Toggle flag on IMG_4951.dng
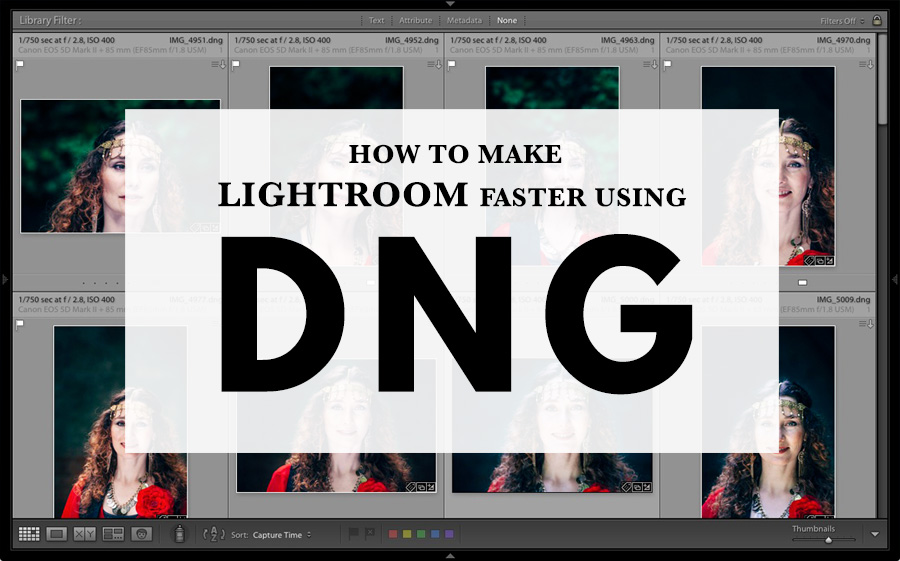The image size is (900, 561). pyautogui.click(x=20, y=65)
